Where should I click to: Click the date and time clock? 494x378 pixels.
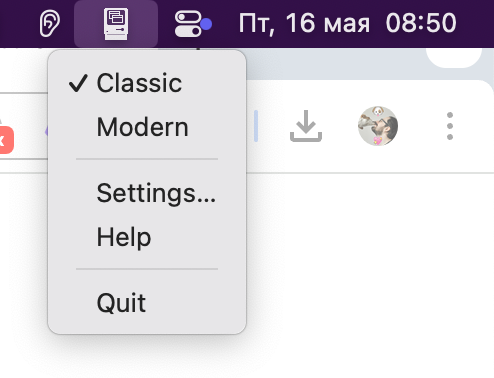pyautogui.click(x=347, y=23)
